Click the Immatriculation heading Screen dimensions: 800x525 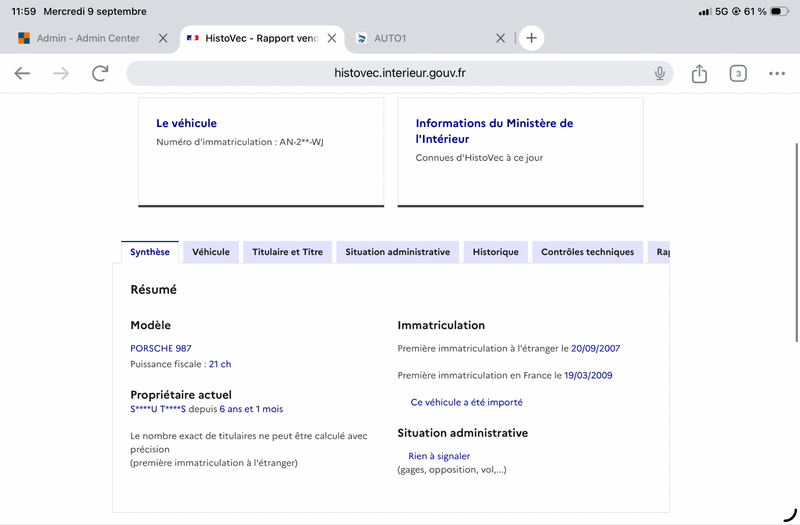(x=441, y=326)
